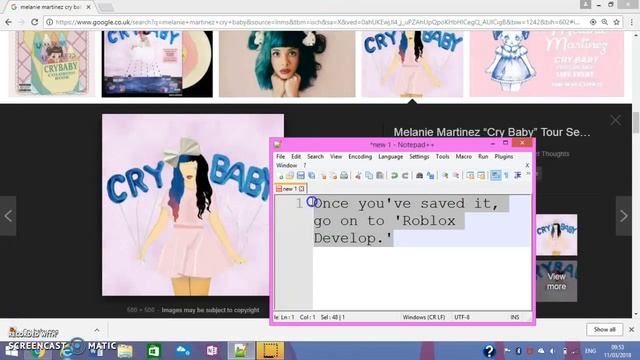This screenshot has width=640, height=360.
Task: Click the zoom magnifier icon in address bar
Action: tap(604, 22)
